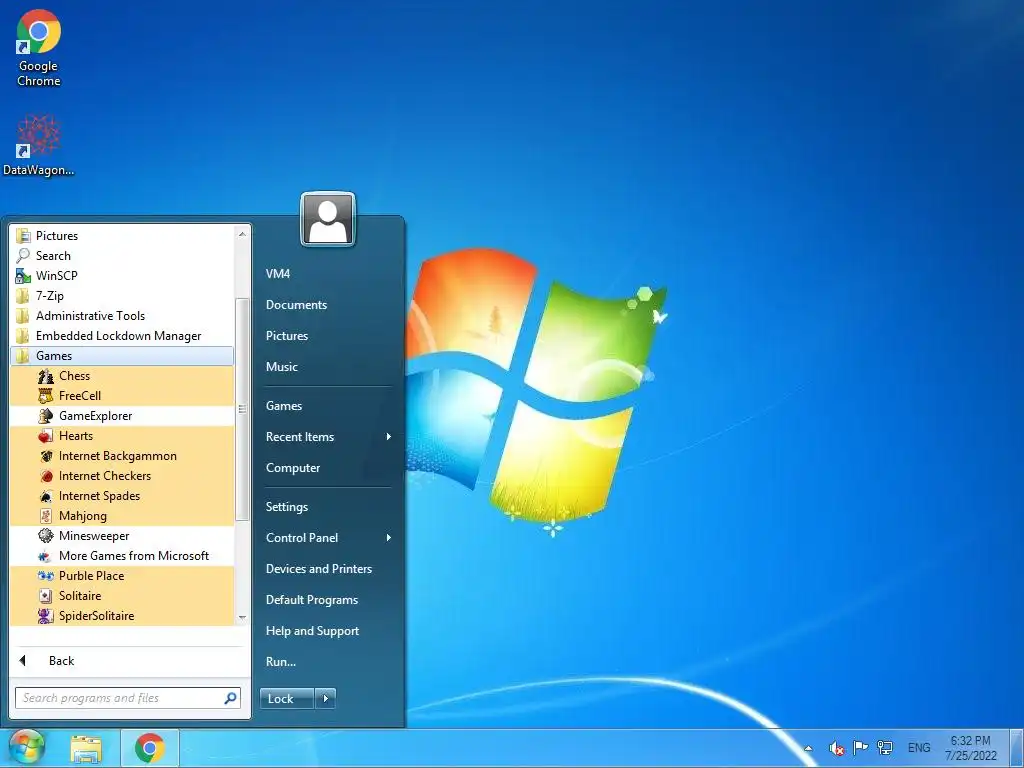Open VM4 user folder
The width and height of the screenshot is (1024, 768).
[278, 274]
